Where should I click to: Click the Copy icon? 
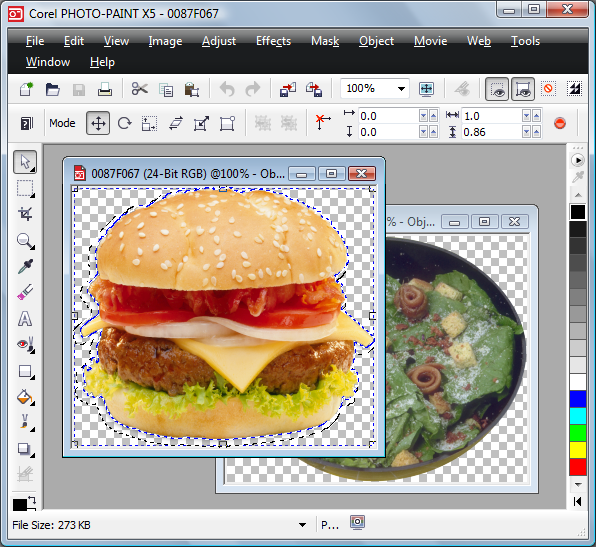click(x=166, y=90)
